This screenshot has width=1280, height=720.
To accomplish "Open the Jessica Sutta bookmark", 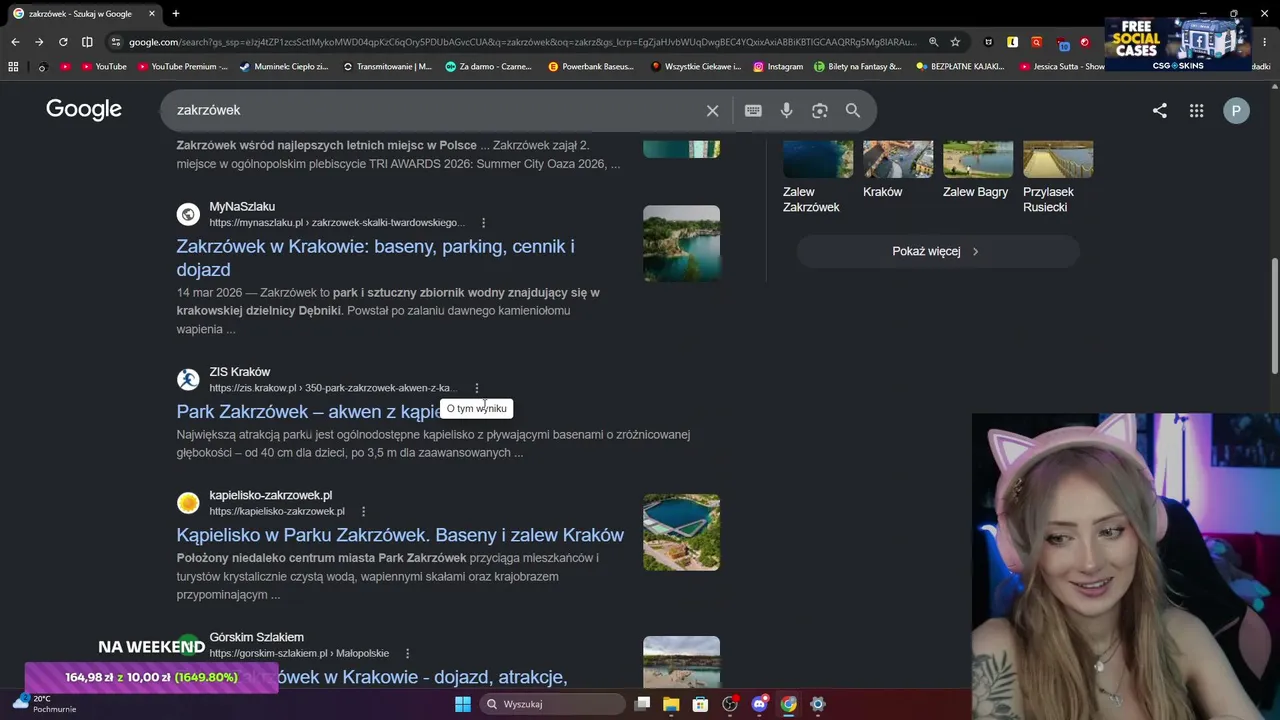I will coord(1062,67).
